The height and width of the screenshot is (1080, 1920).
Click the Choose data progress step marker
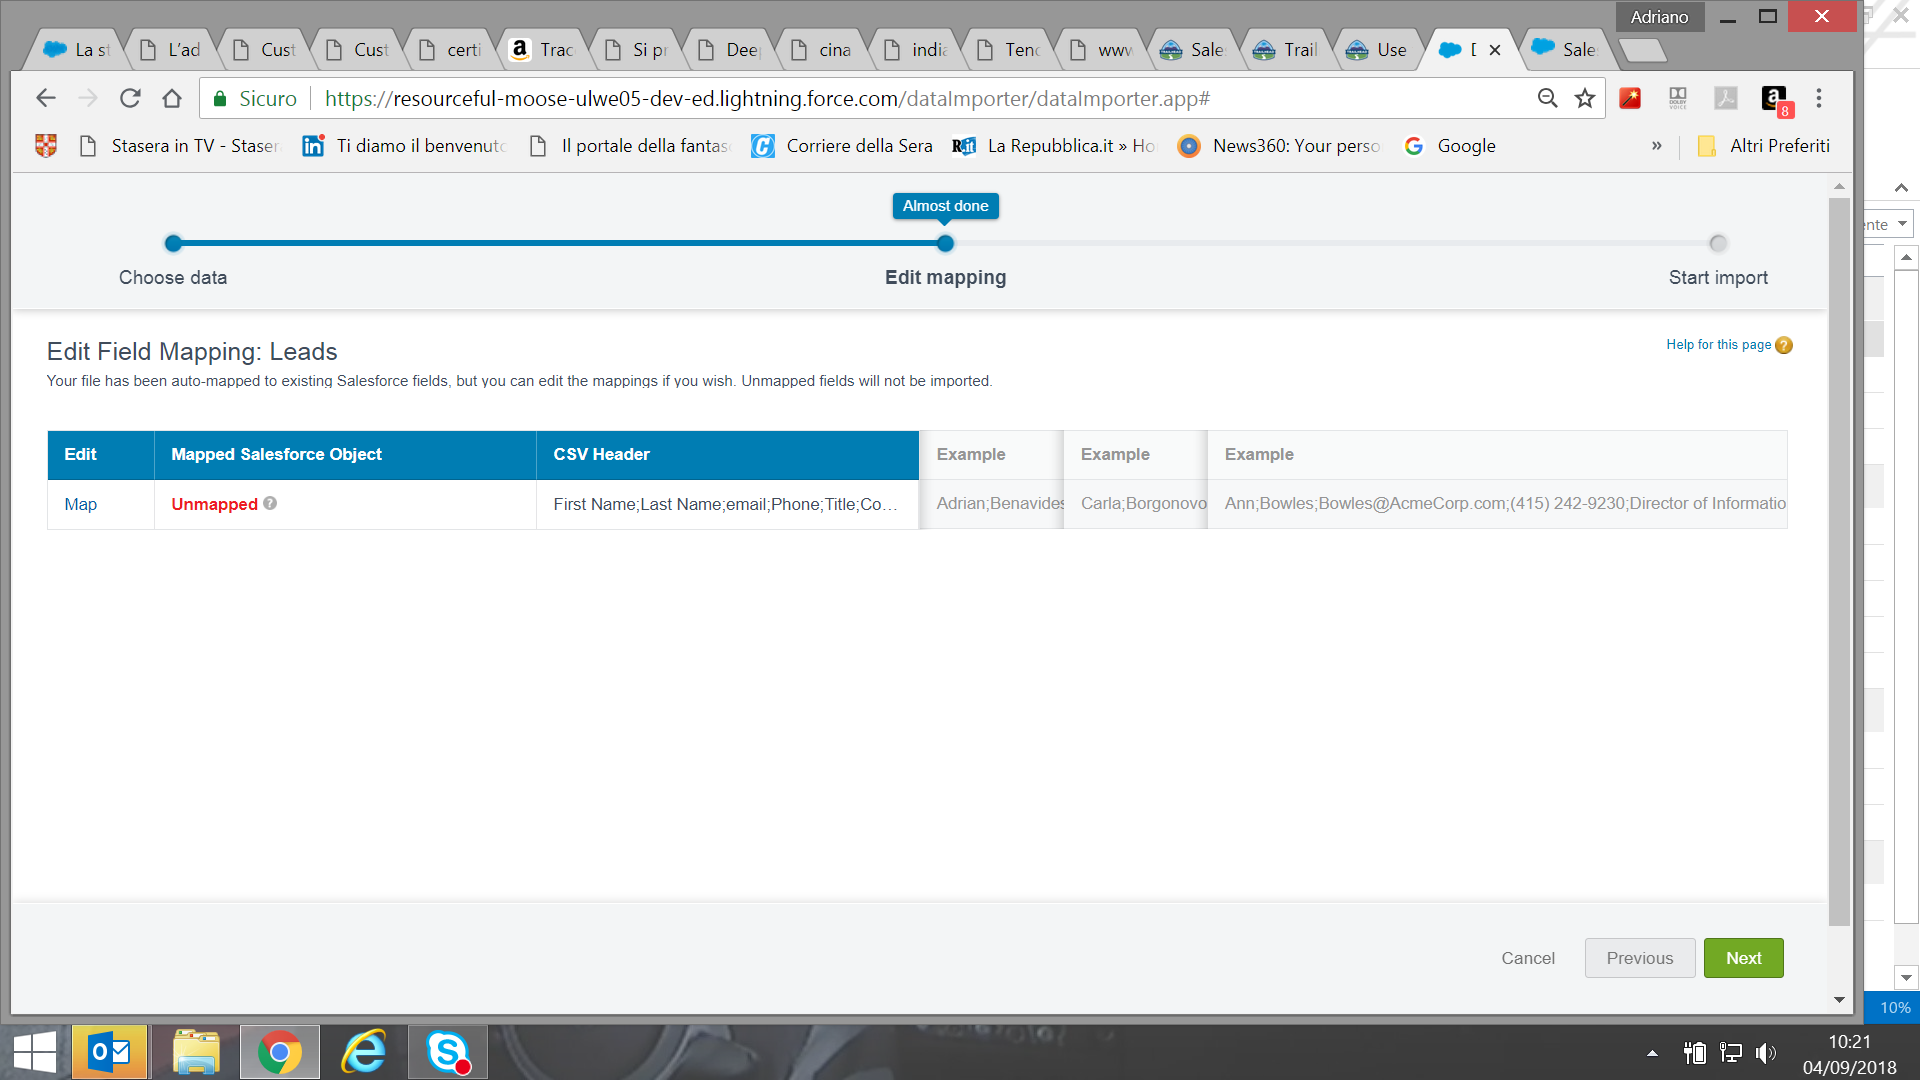(x=174, y=243)
